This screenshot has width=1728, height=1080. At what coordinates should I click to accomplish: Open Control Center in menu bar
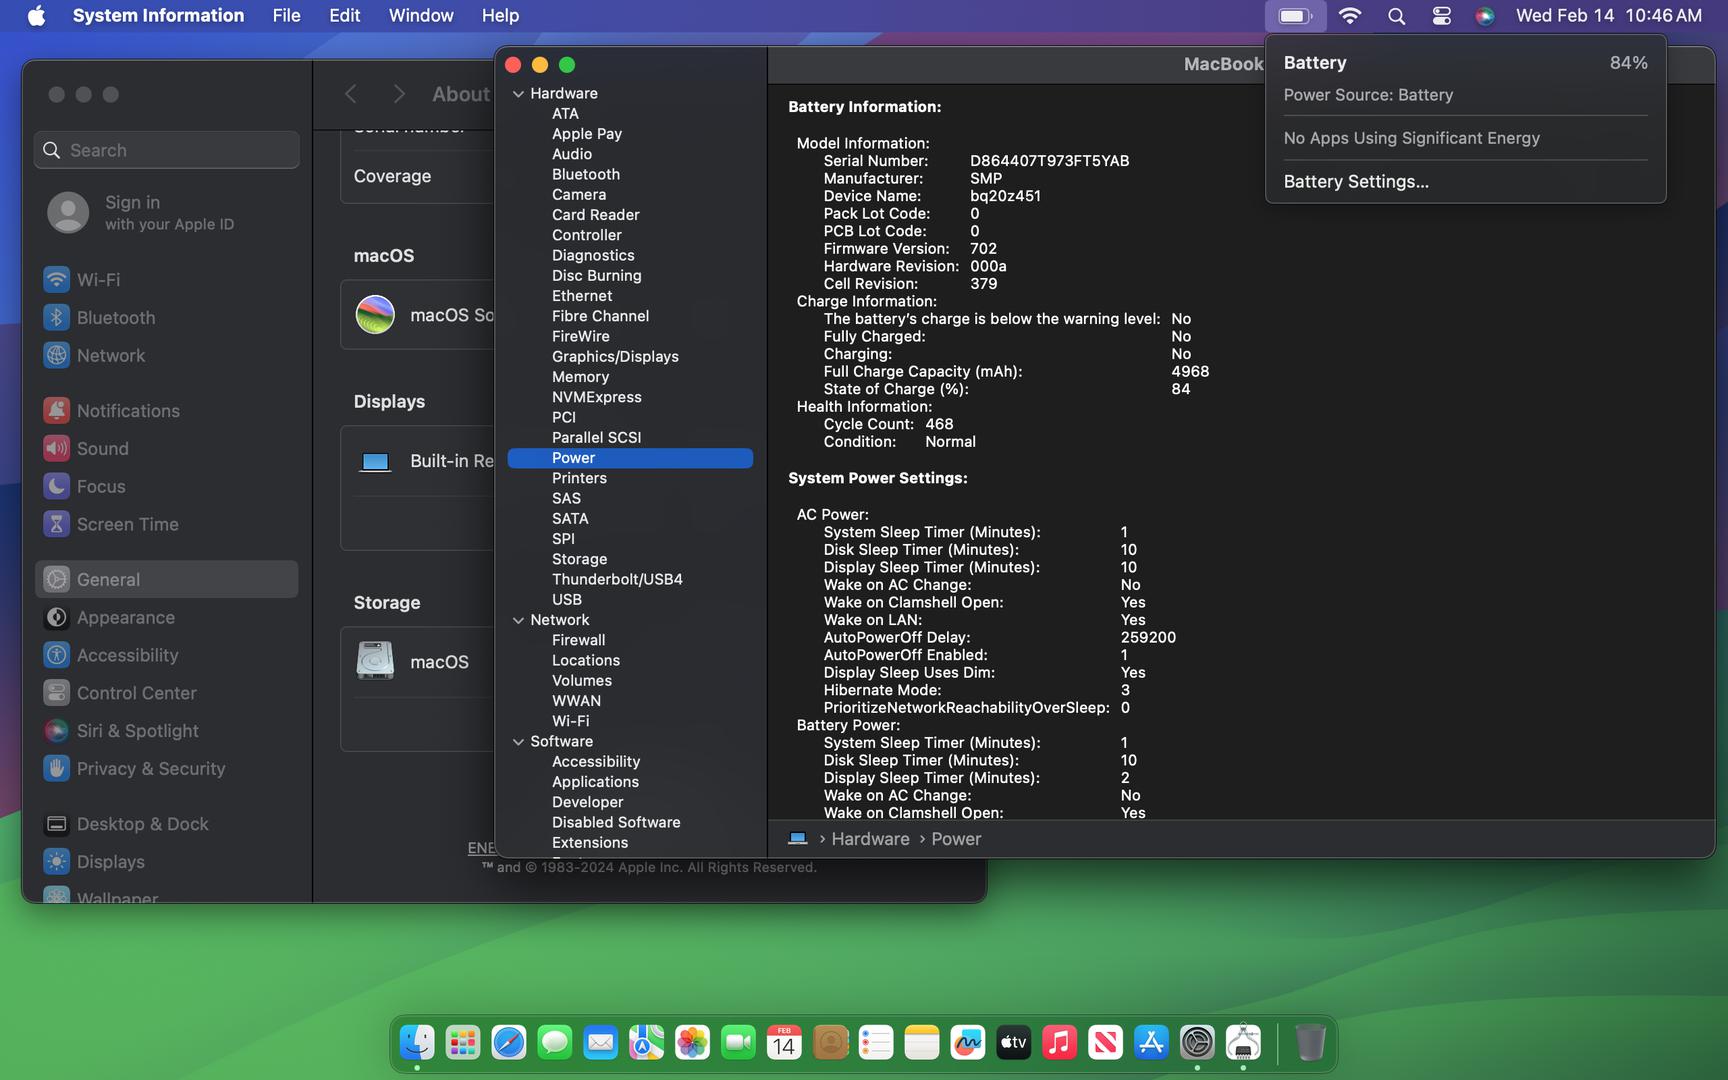coord(1441,16)
